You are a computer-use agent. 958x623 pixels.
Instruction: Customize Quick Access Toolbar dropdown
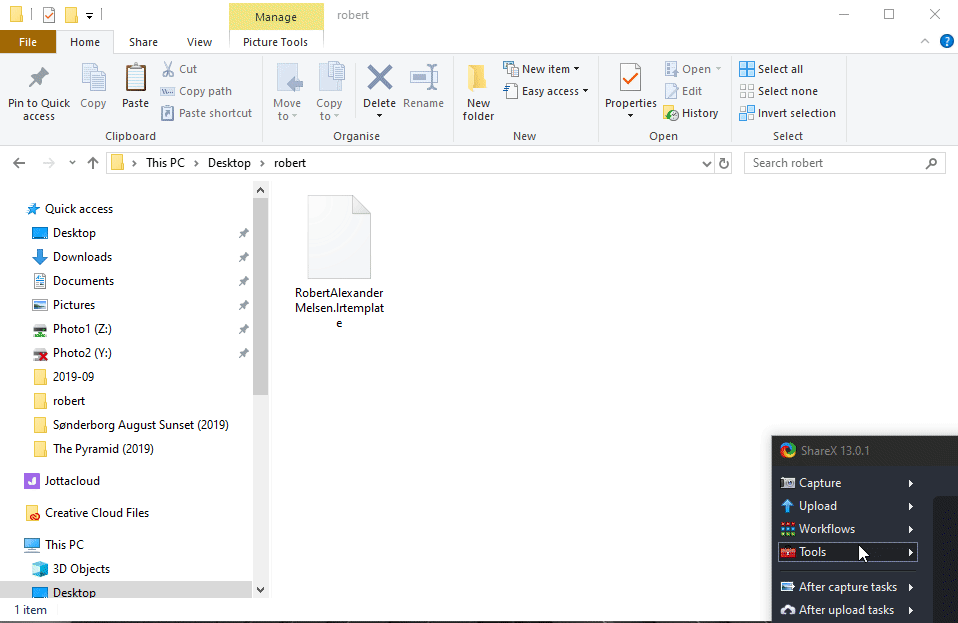(x=89, y=16)
